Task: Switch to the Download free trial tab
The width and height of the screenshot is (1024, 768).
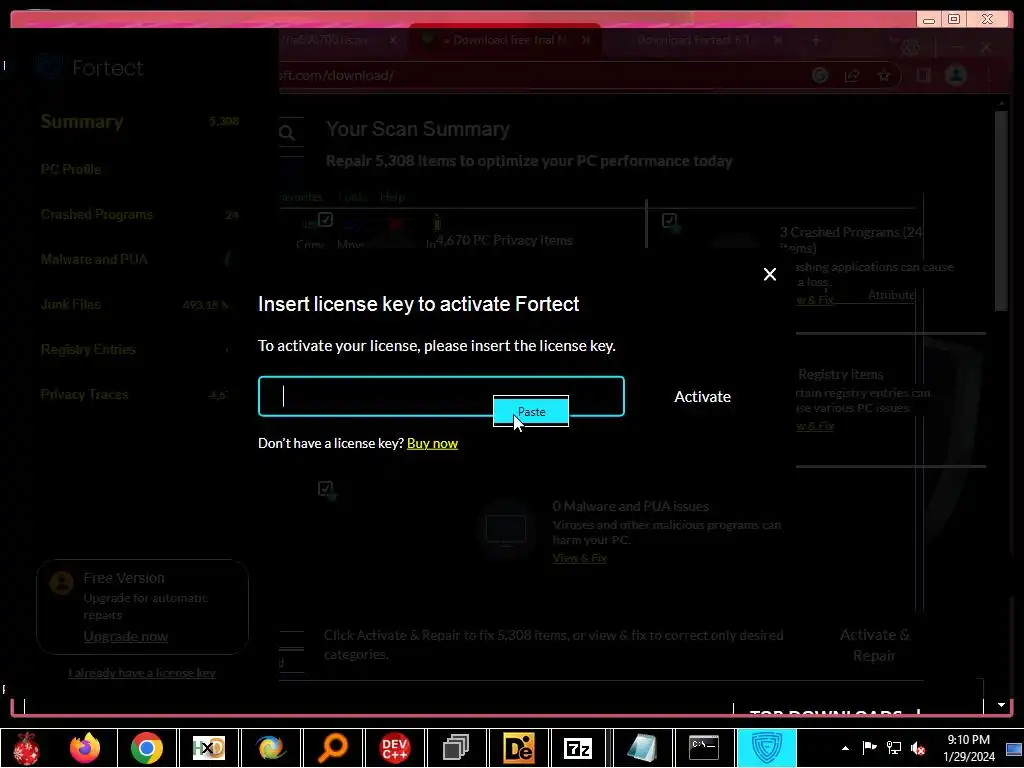Action: (505, 40)
